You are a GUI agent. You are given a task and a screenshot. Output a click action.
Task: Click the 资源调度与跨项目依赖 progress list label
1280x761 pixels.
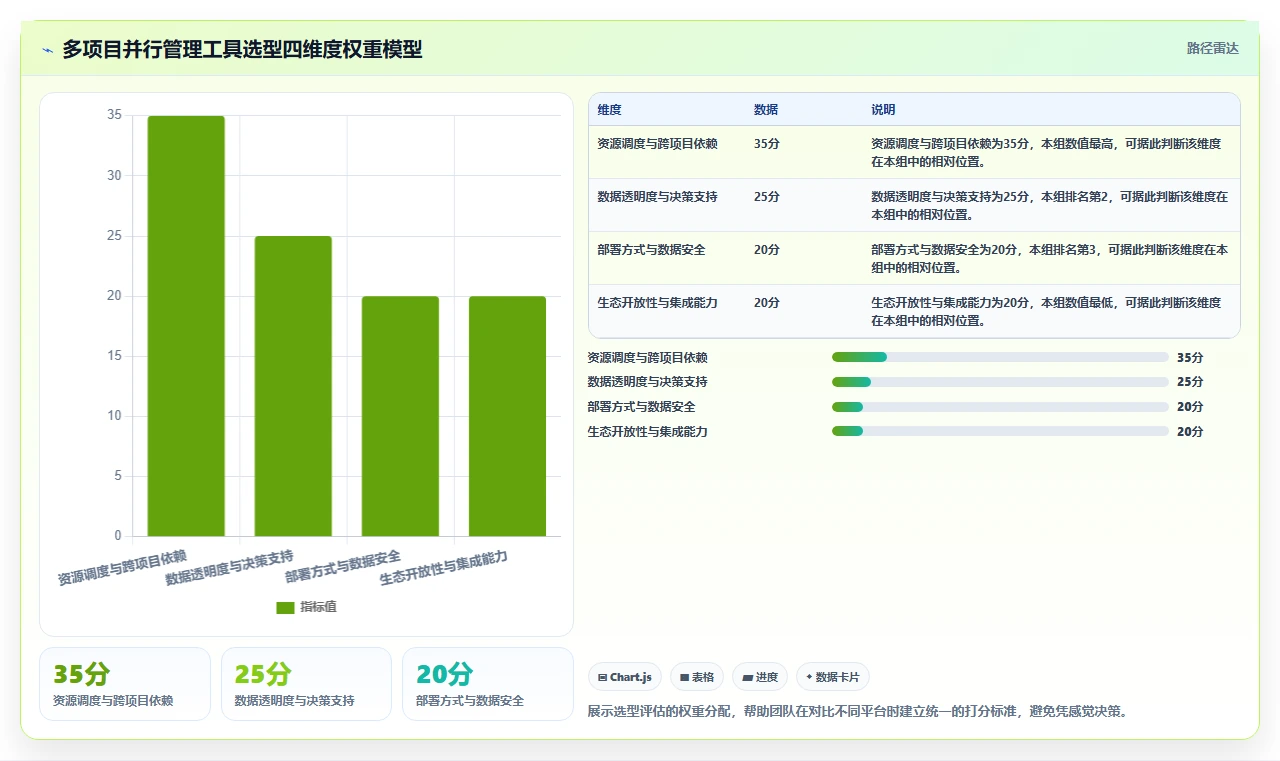click(648, 357)
